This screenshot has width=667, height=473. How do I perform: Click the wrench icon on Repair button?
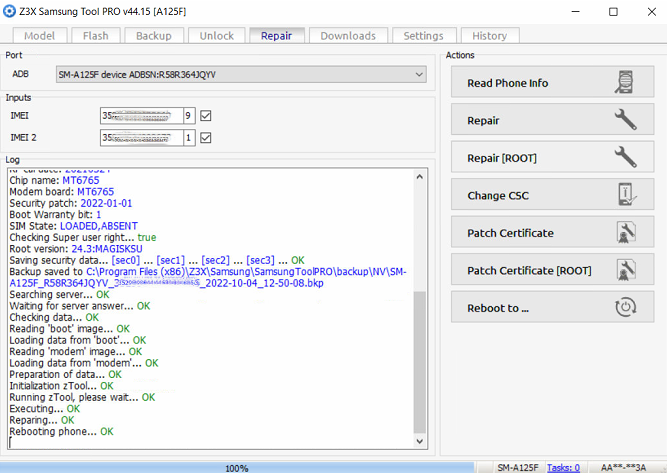coord(625,120)
